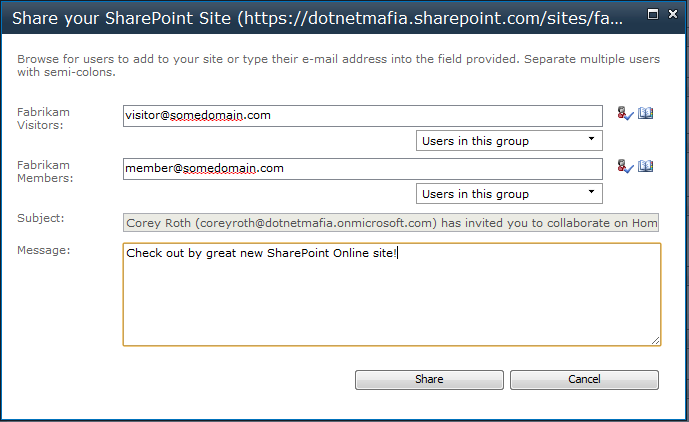Screen dimensions: 689x422
Task: Click into the Message text area
Action: (392, 295)
